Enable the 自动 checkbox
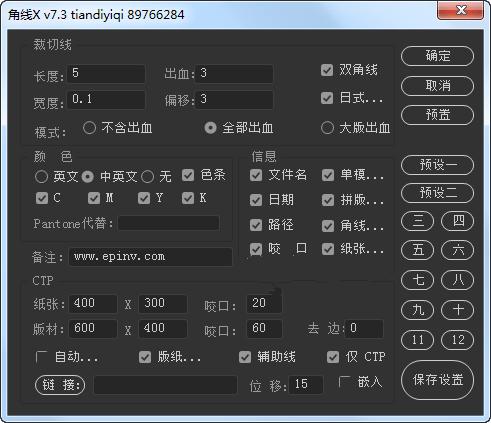491x423 pixels. click(41, 357)
